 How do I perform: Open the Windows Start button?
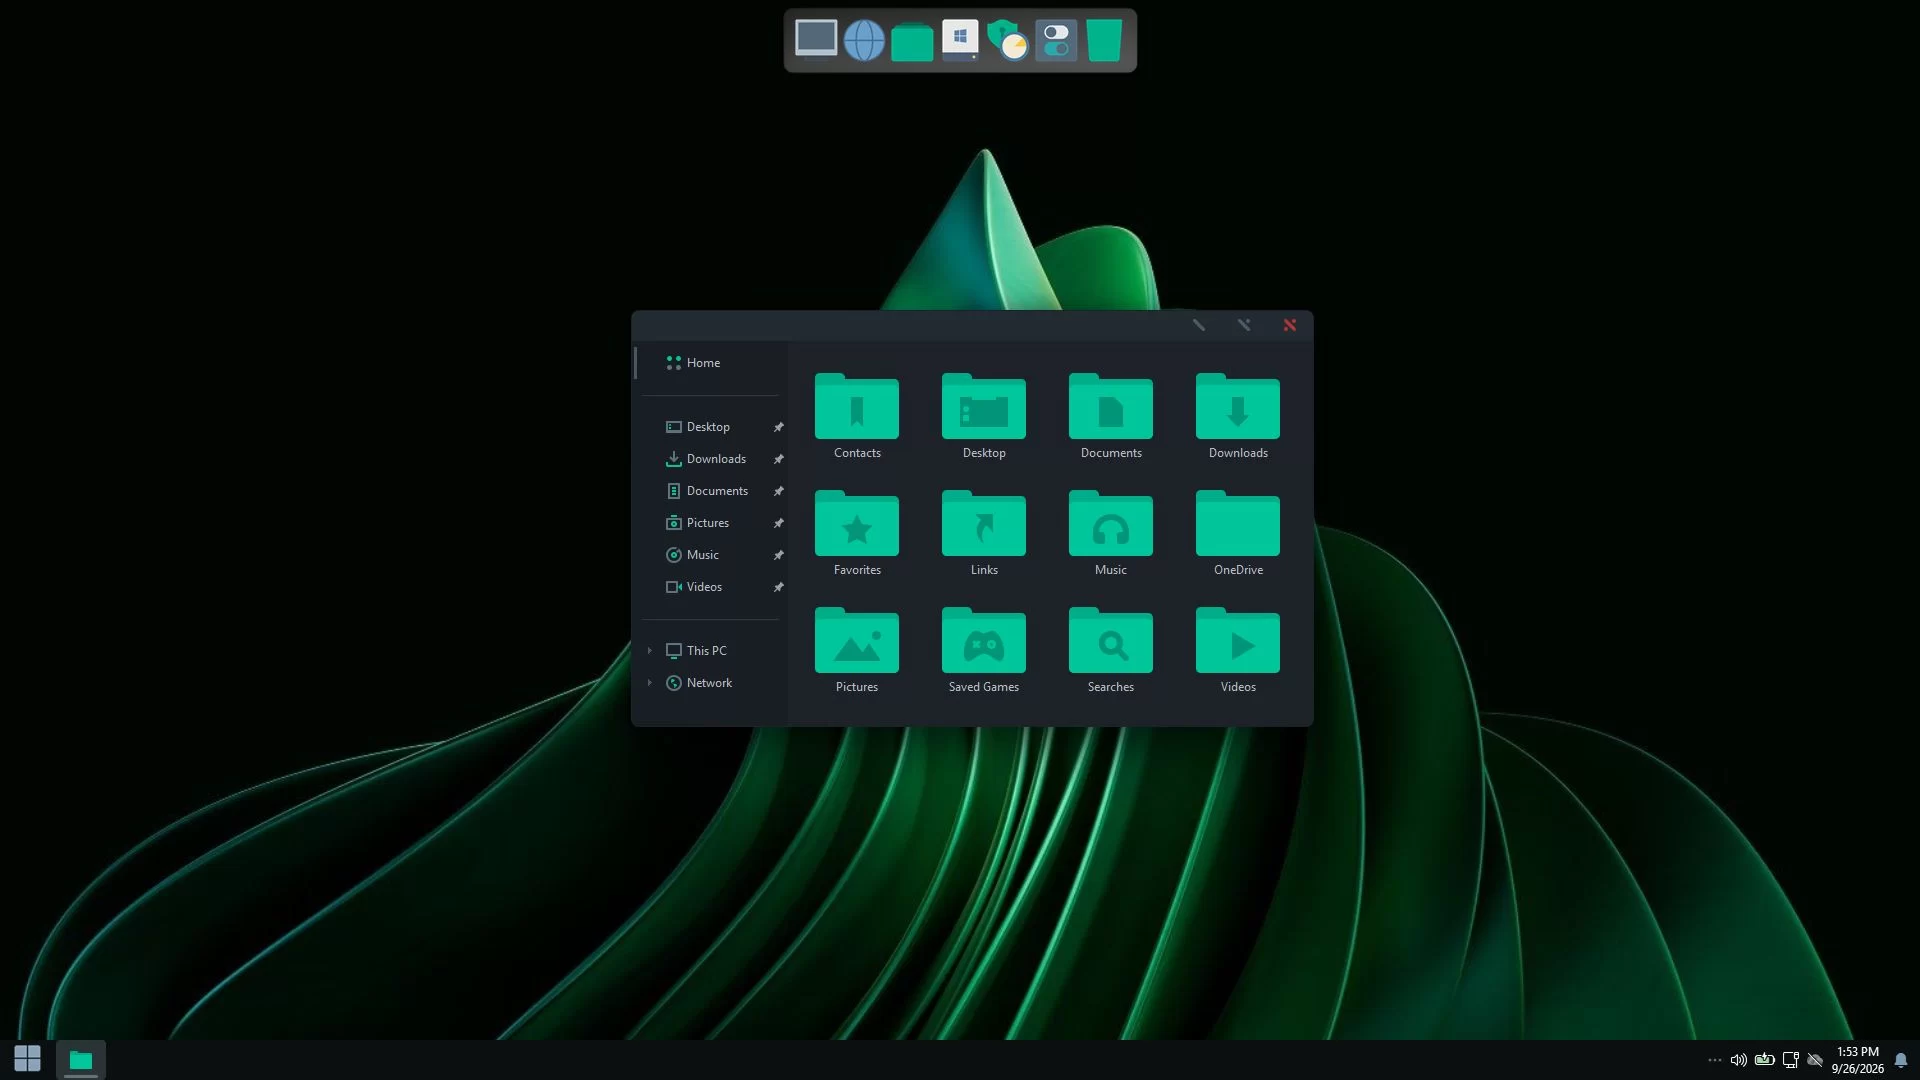coord(27,1059)
